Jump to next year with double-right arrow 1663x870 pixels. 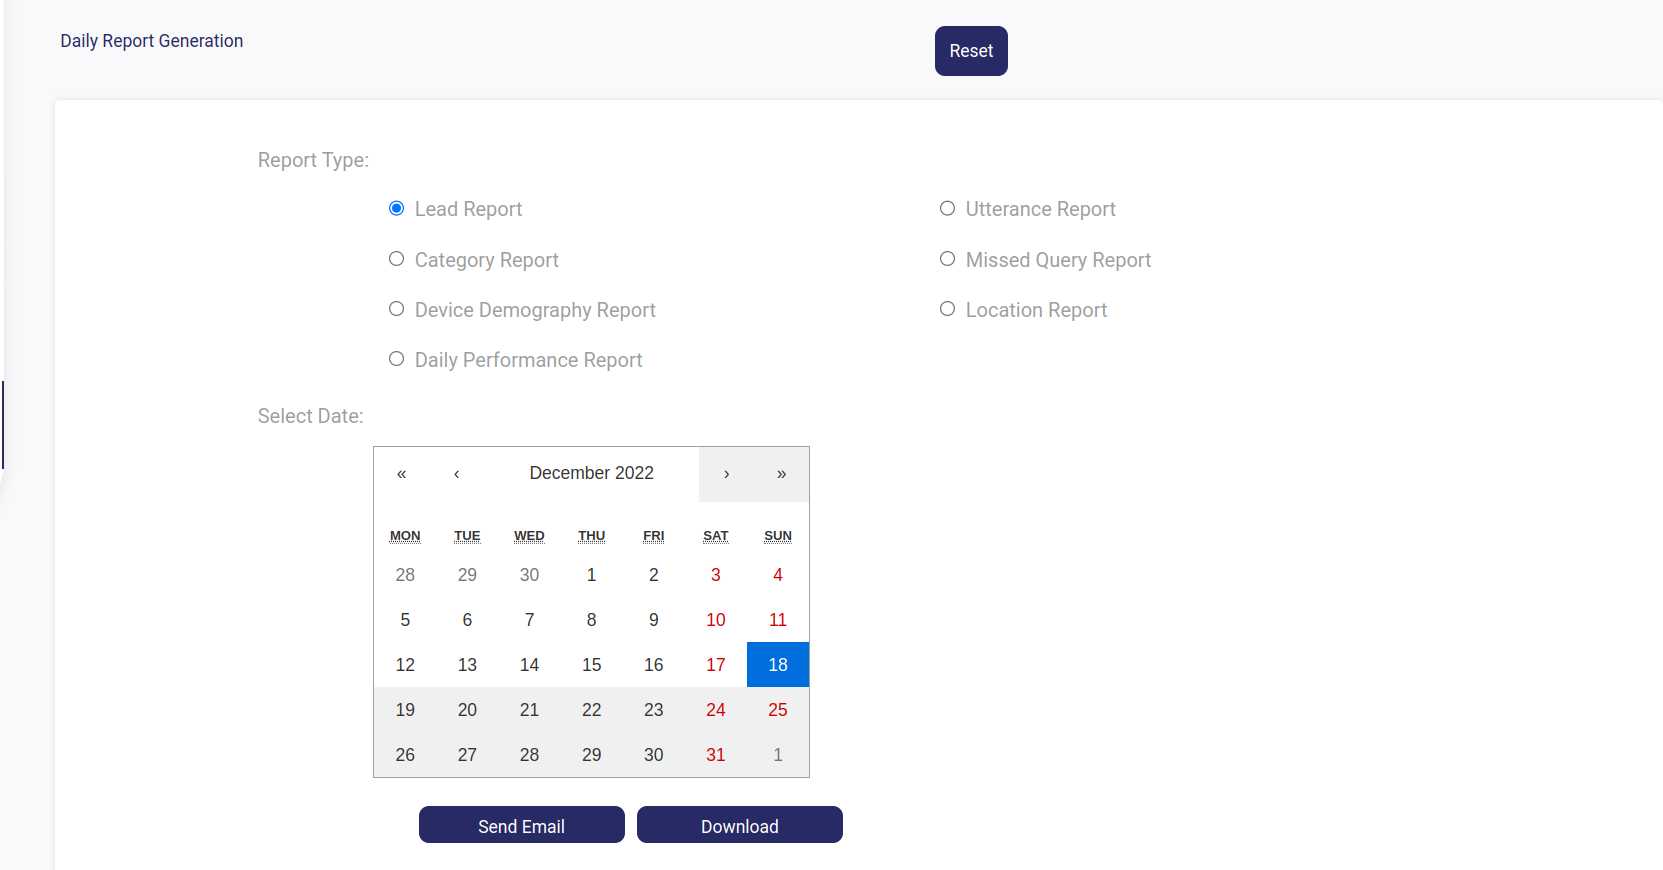[781, 474]
